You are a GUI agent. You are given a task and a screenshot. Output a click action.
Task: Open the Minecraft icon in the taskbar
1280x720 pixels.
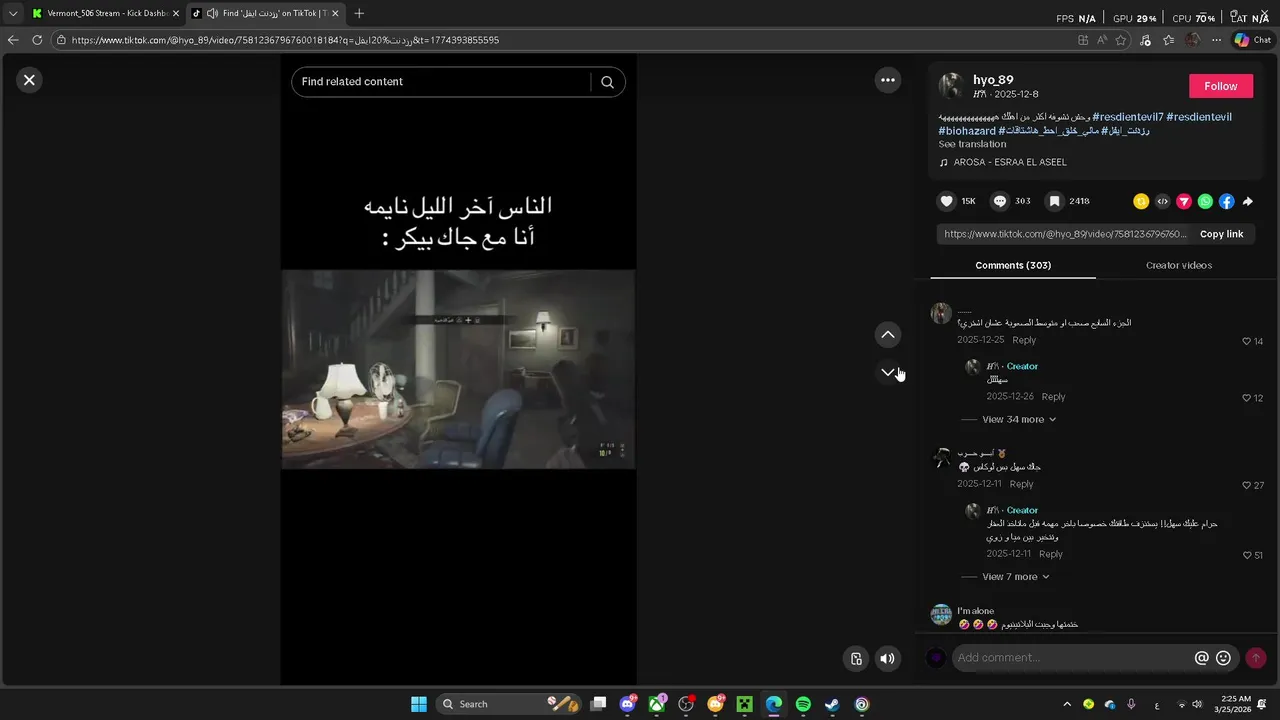744,704
